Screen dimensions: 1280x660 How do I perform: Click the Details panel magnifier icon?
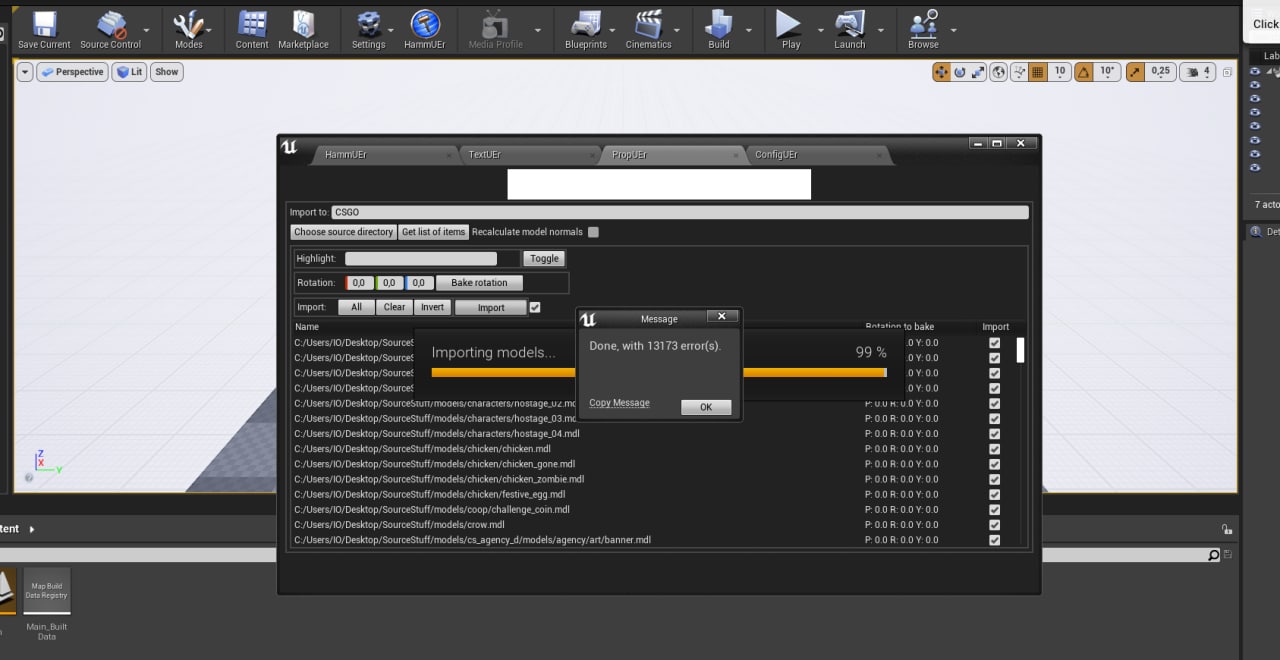coord(1256,231)
